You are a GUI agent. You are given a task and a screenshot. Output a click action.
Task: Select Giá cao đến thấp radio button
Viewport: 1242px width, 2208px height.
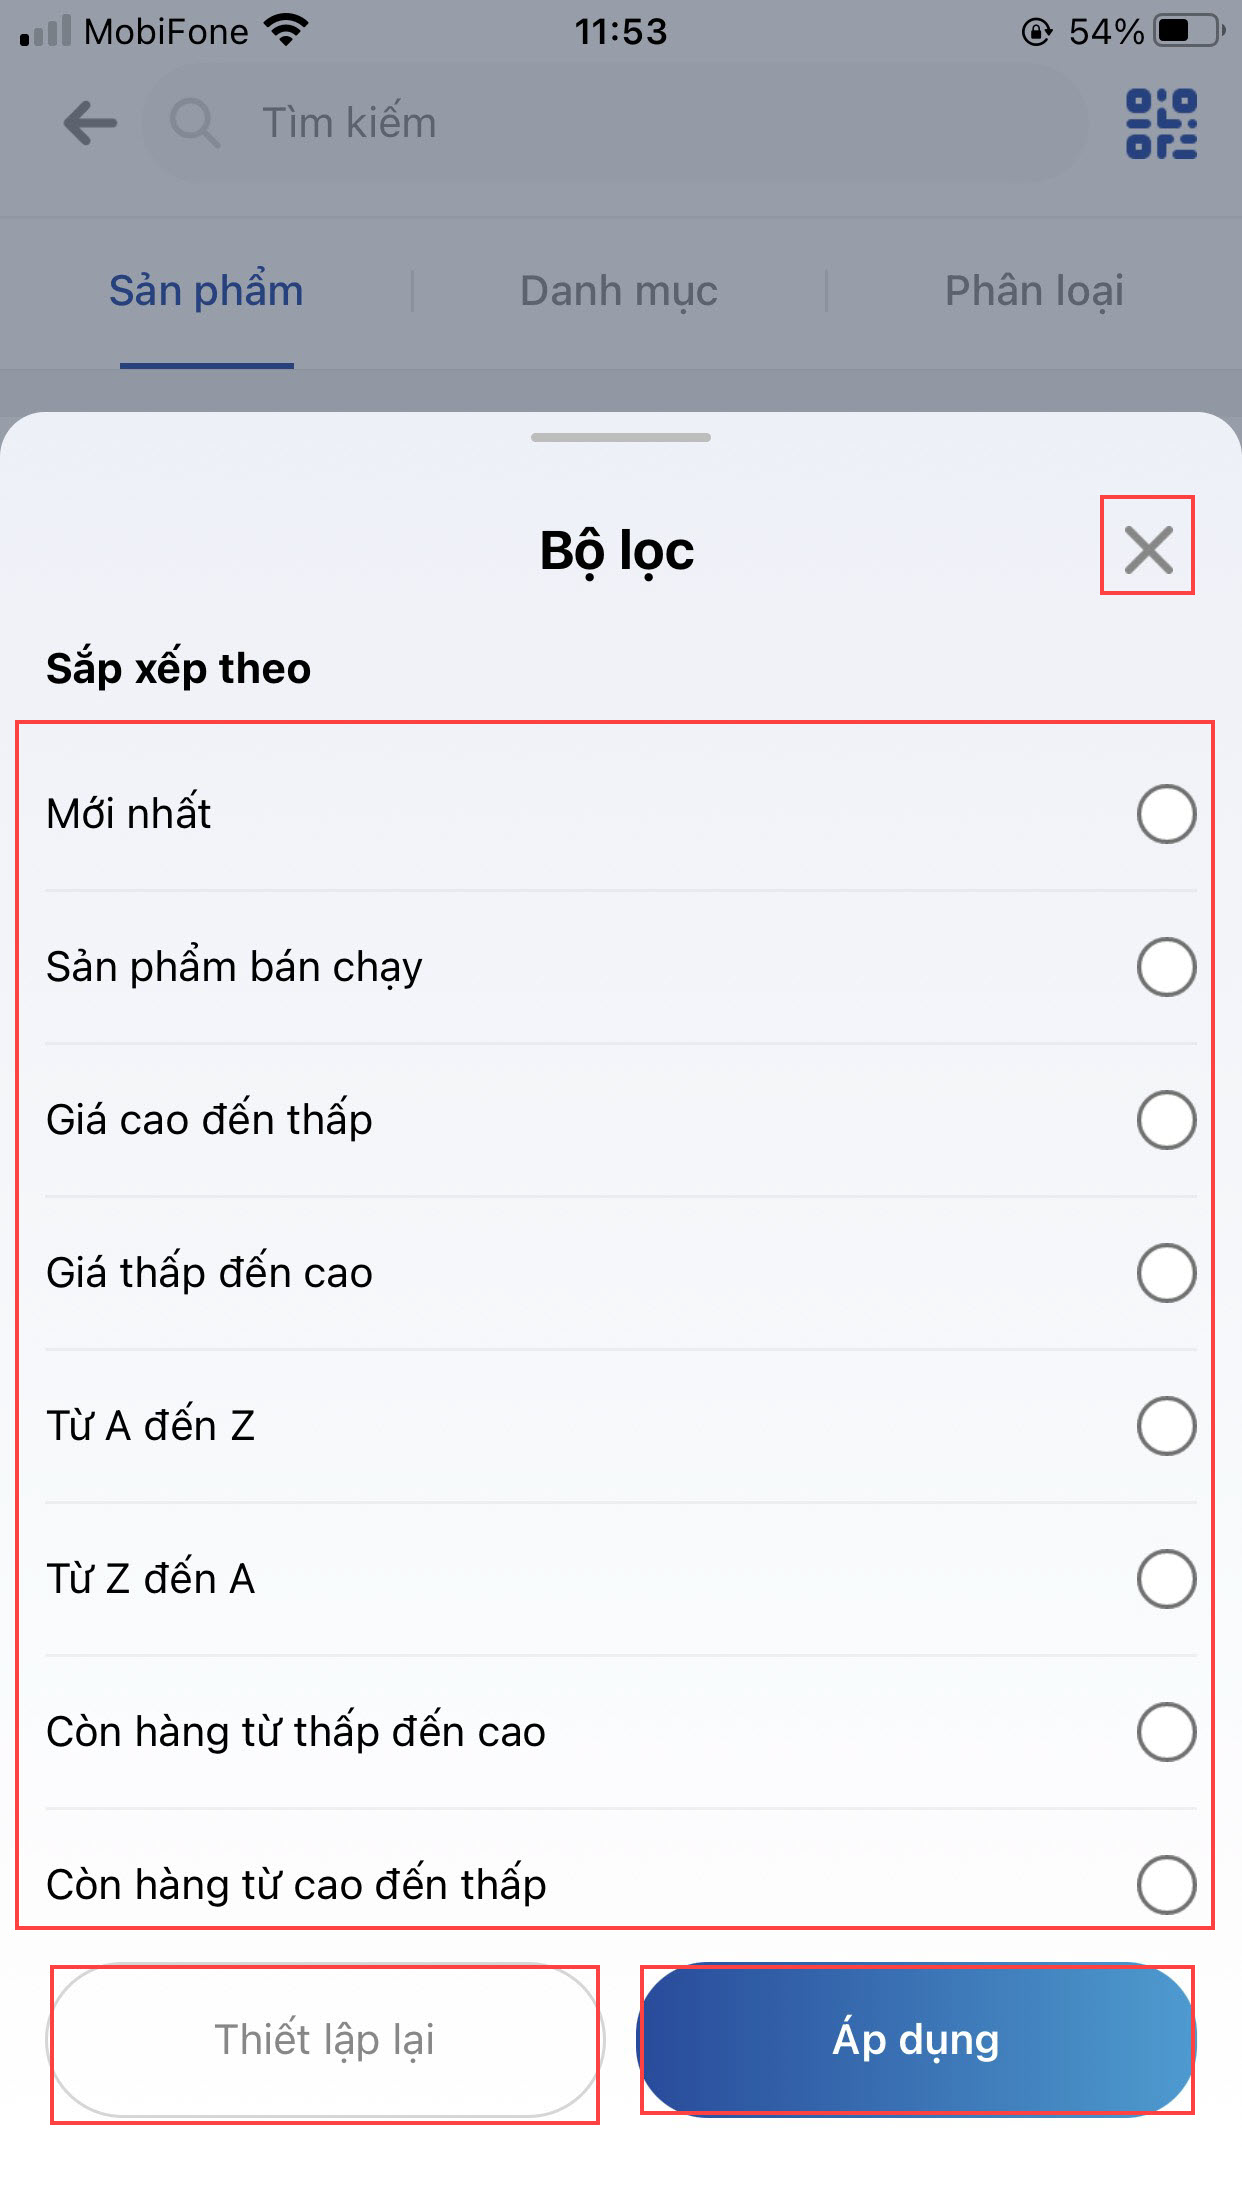point(1166,1120)
